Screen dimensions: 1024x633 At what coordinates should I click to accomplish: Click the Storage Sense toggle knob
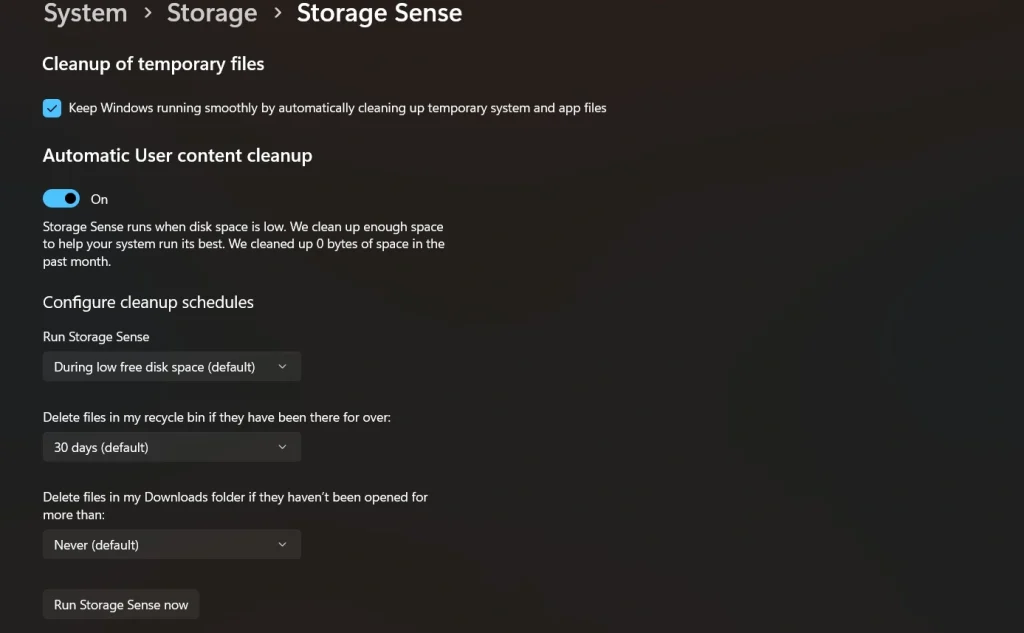[70, 198]
